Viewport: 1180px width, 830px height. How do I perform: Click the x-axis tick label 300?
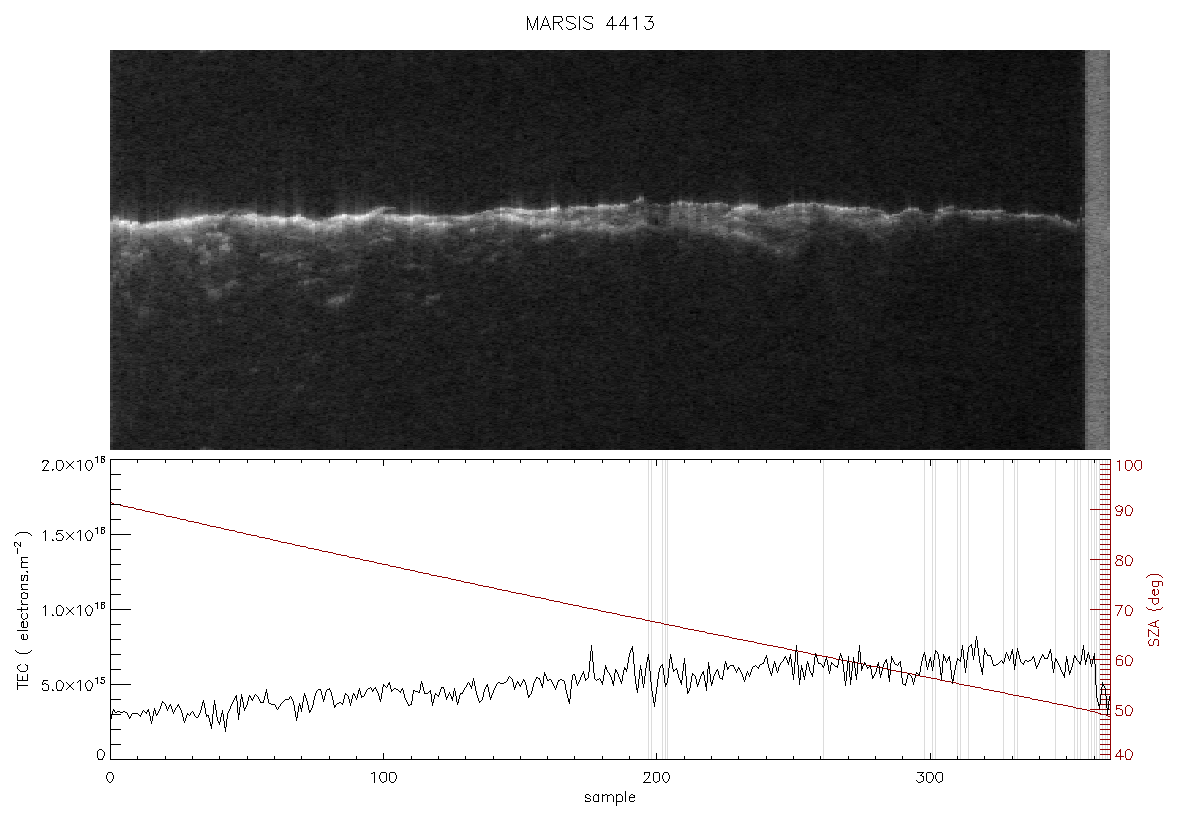point(930,777)
